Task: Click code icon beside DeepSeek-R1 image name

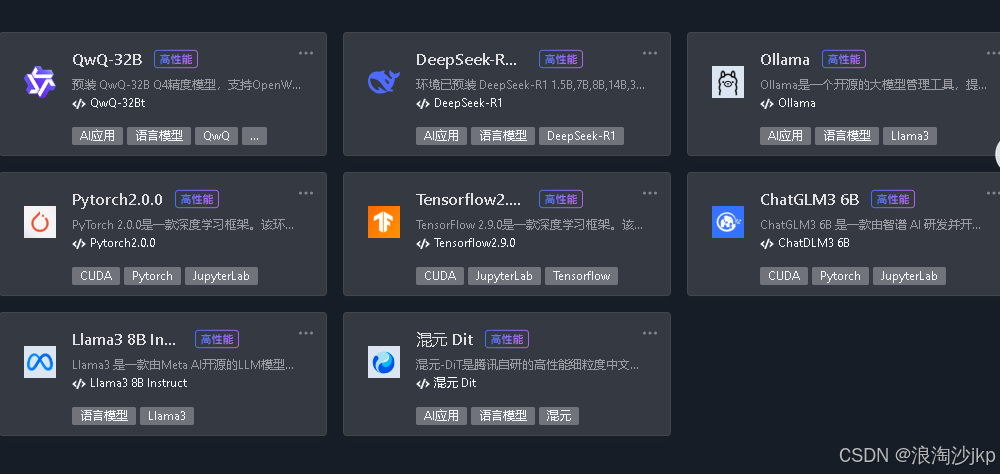Action: click(x=423, y=103)
